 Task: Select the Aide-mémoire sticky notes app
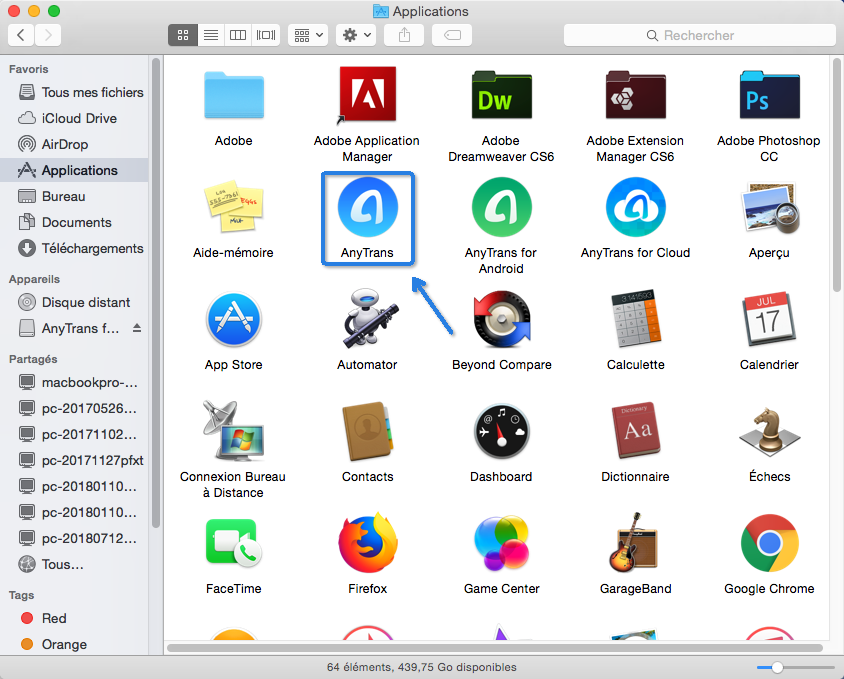pos(234,207)
